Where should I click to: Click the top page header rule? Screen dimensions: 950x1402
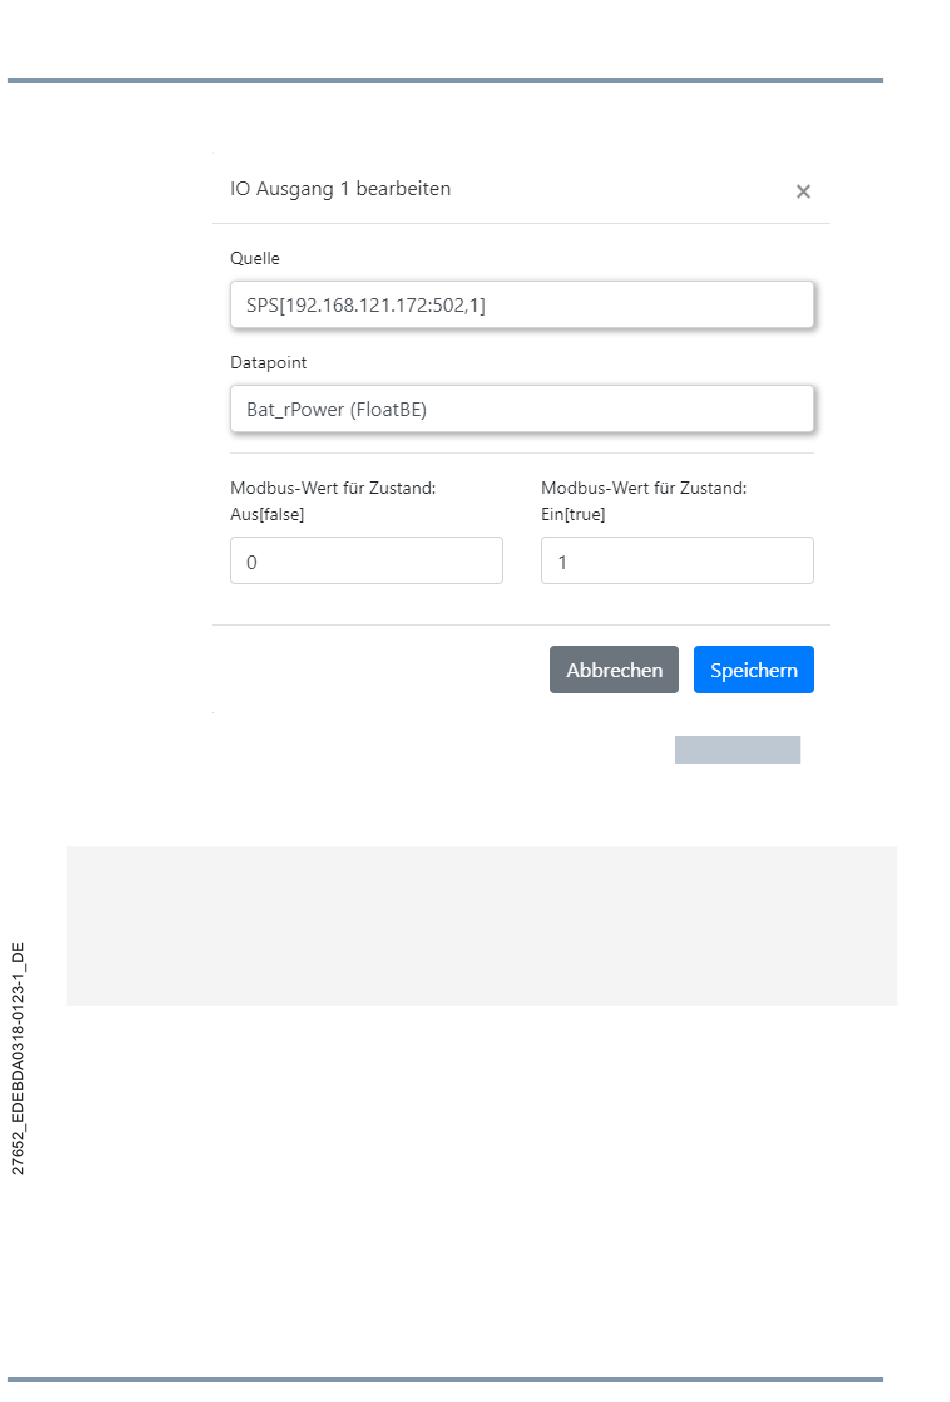(x=445, y=80)
